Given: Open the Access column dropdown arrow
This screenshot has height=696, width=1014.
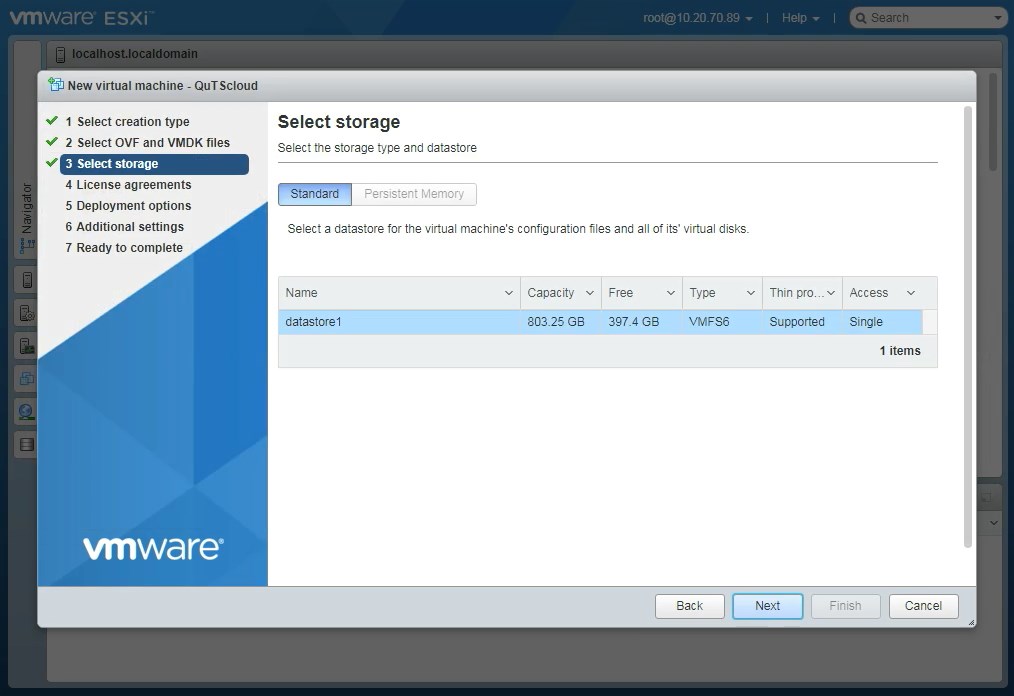Looking at the screenshot, I should tap(911, 293).
